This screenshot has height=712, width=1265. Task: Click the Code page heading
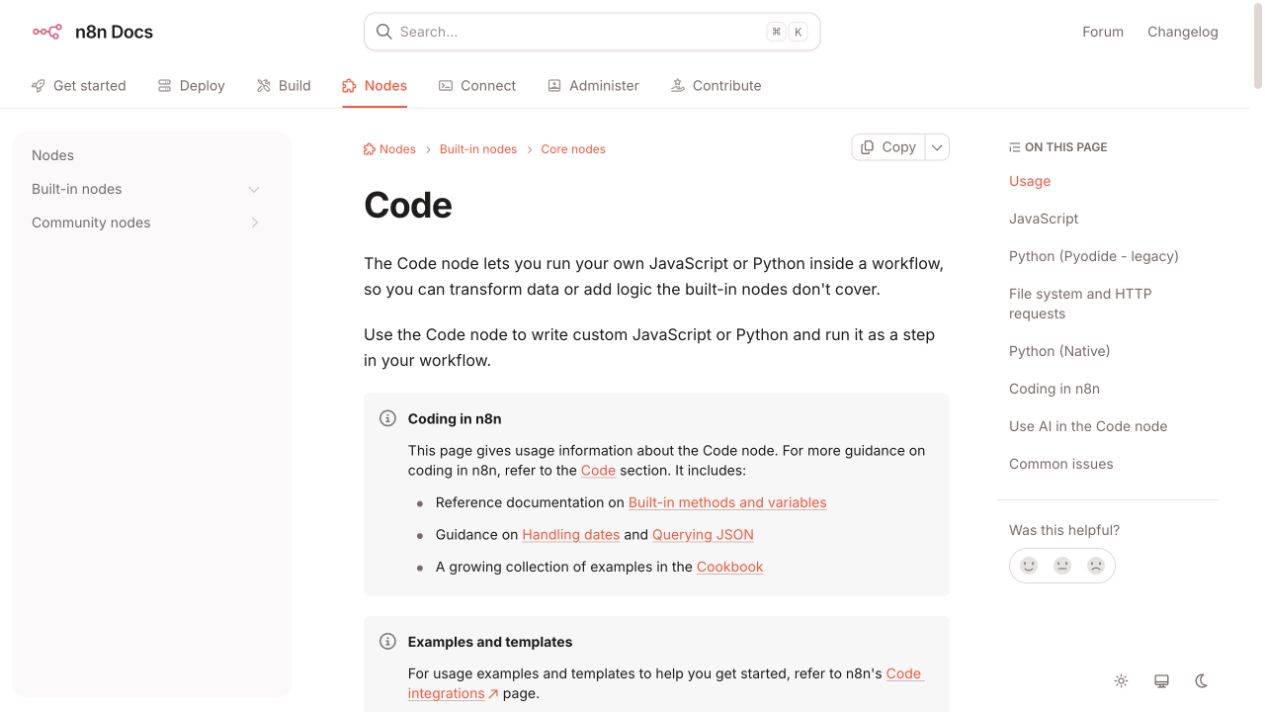(408, 205)
